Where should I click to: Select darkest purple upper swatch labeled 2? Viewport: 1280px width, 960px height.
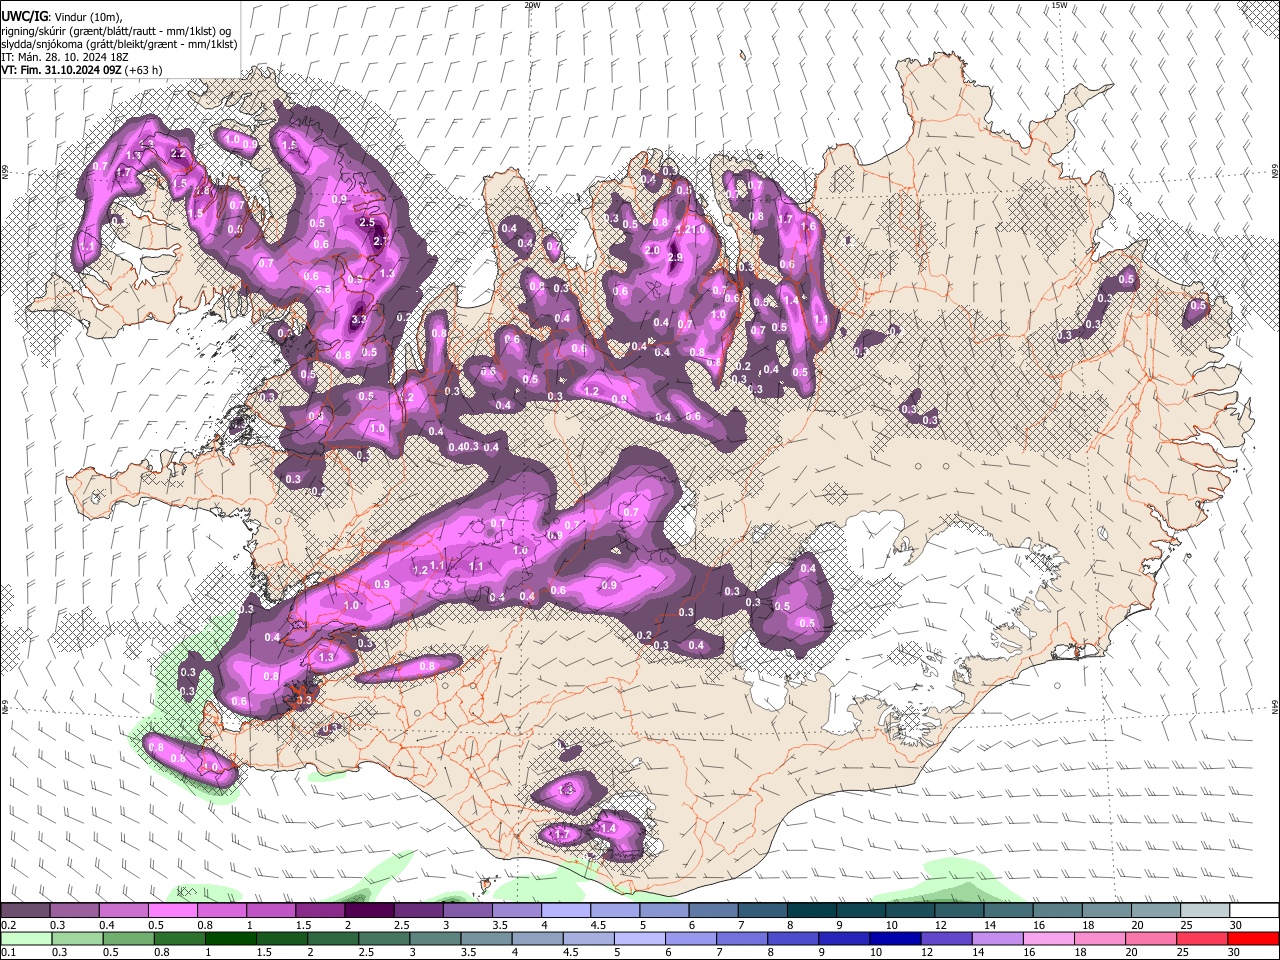coord(369,911)
